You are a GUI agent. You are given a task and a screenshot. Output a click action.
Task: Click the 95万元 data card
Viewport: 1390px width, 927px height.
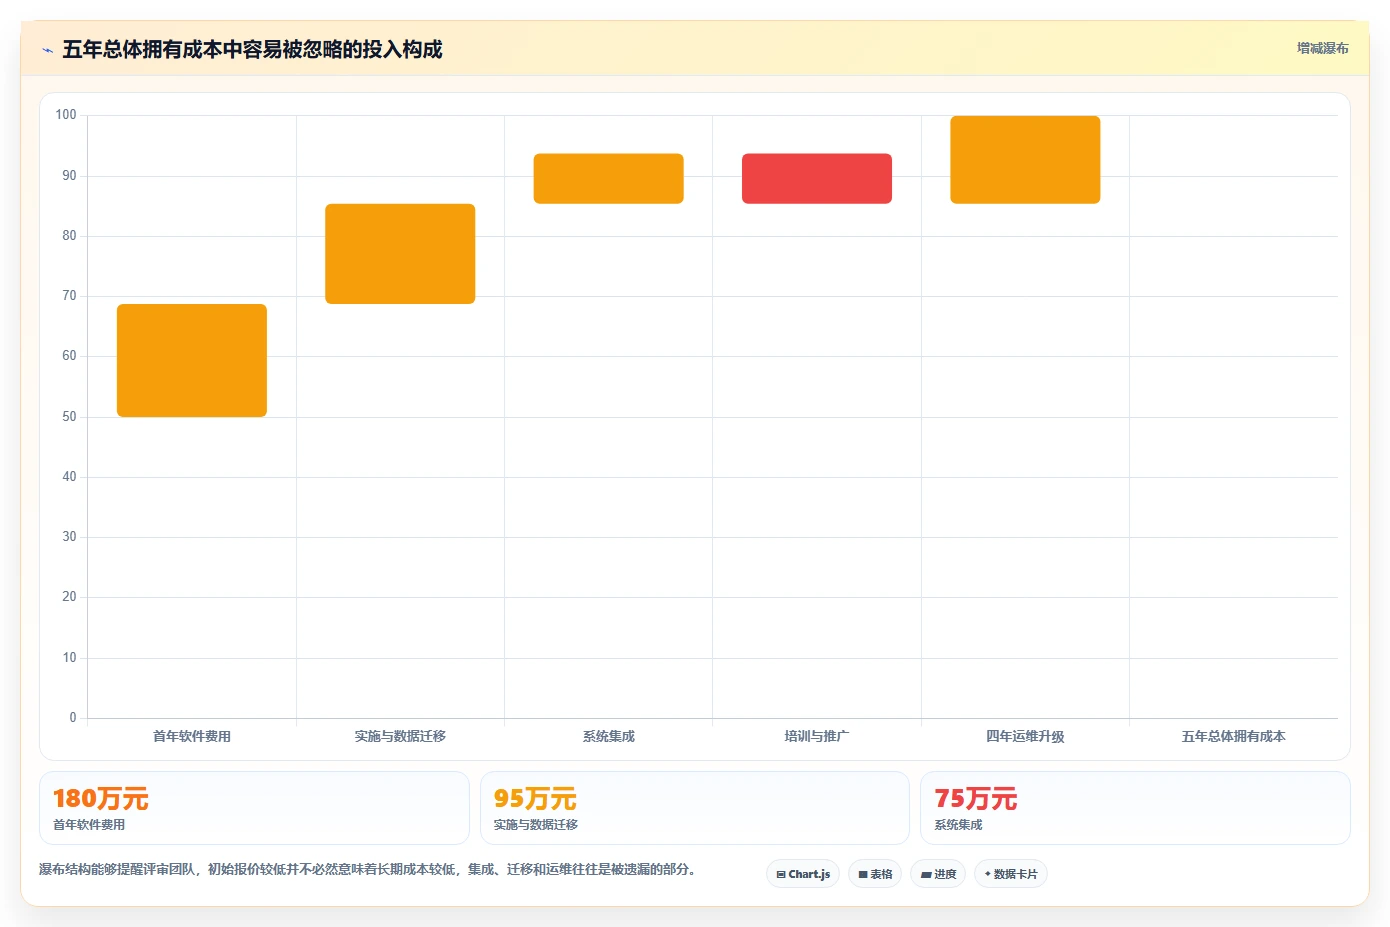pos(695,808)
